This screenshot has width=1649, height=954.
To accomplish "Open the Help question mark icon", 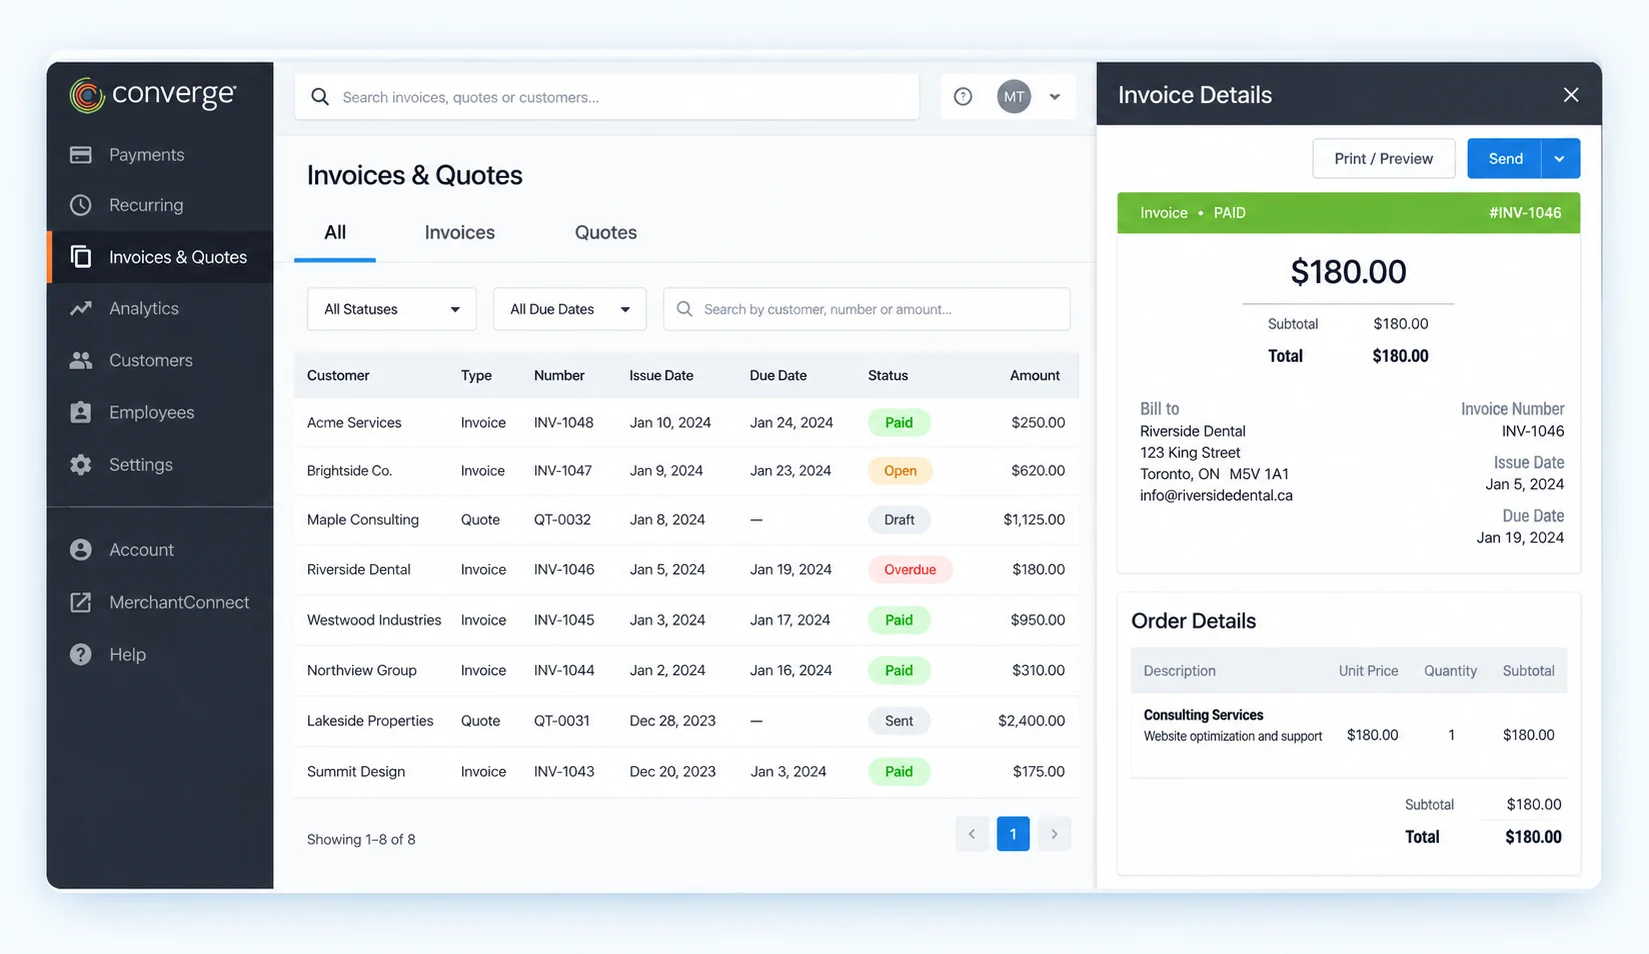I will 81,654.
